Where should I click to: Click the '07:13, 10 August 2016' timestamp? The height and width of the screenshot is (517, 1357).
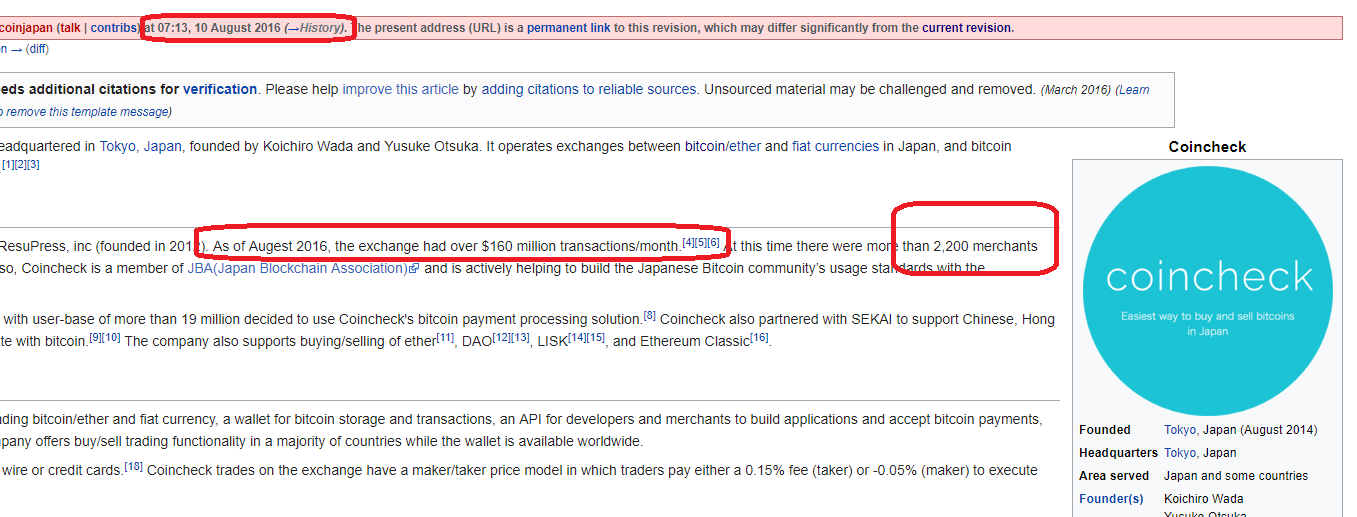(x=219, y=28)
